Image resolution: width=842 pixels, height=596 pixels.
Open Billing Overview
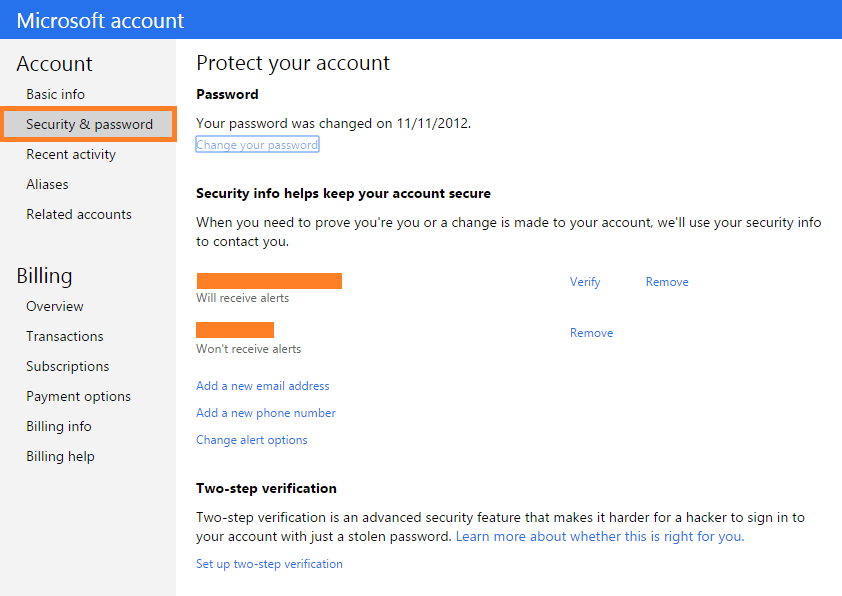55,307
